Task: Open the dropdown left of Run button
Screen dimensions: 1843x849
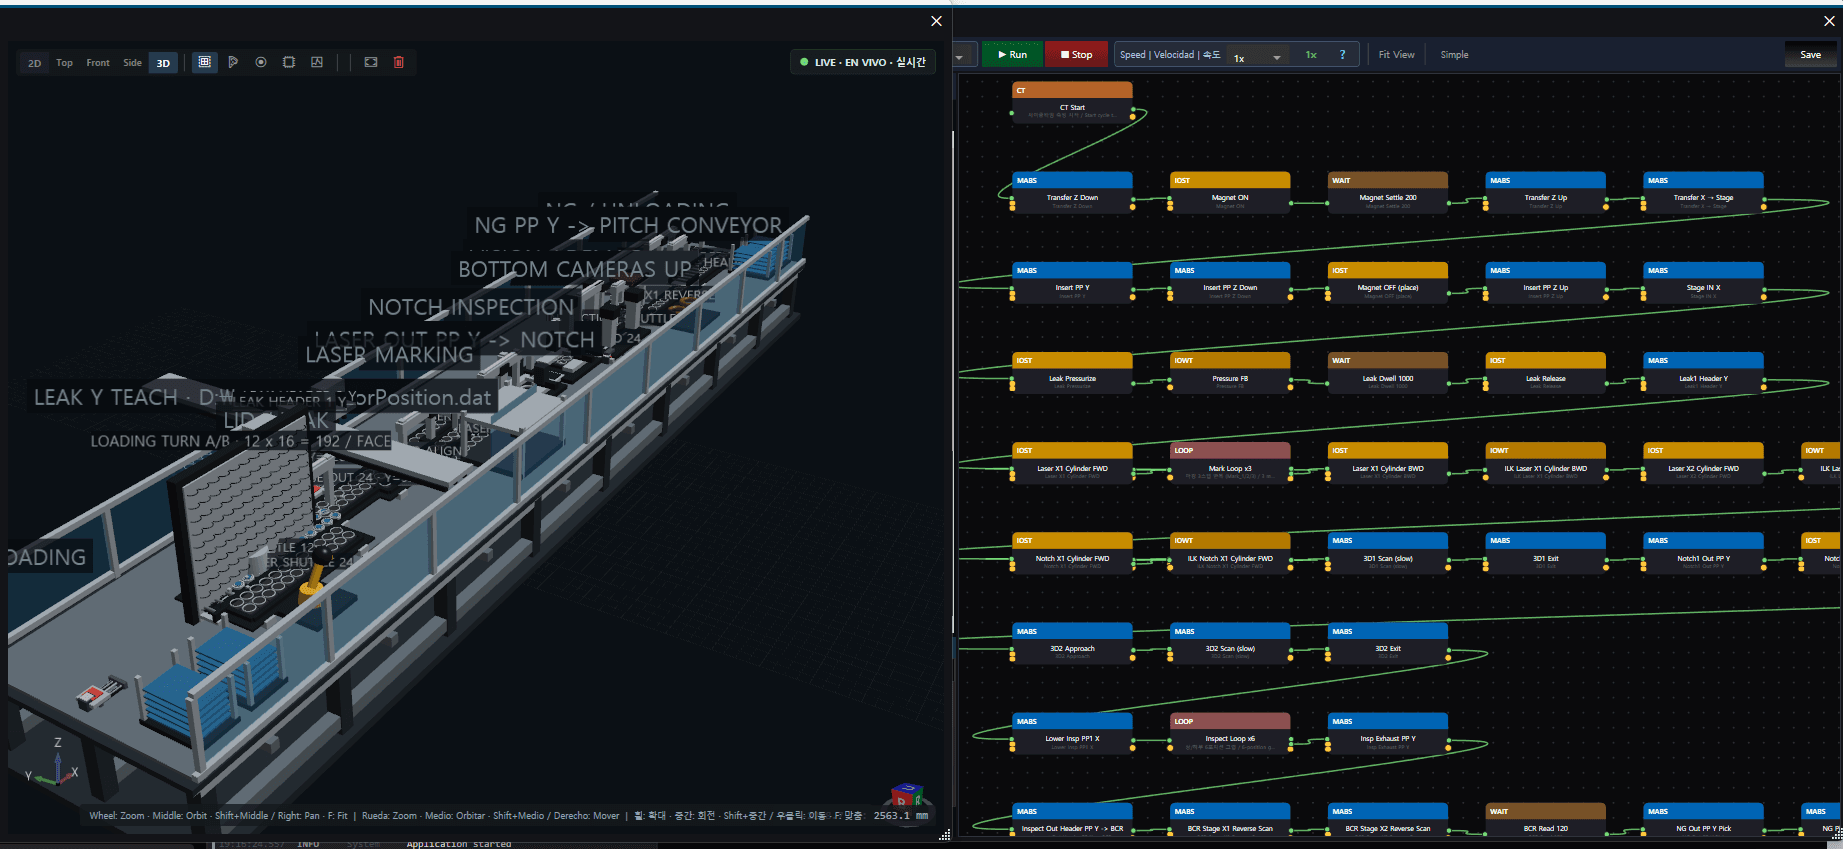Action: click(962, 55)
